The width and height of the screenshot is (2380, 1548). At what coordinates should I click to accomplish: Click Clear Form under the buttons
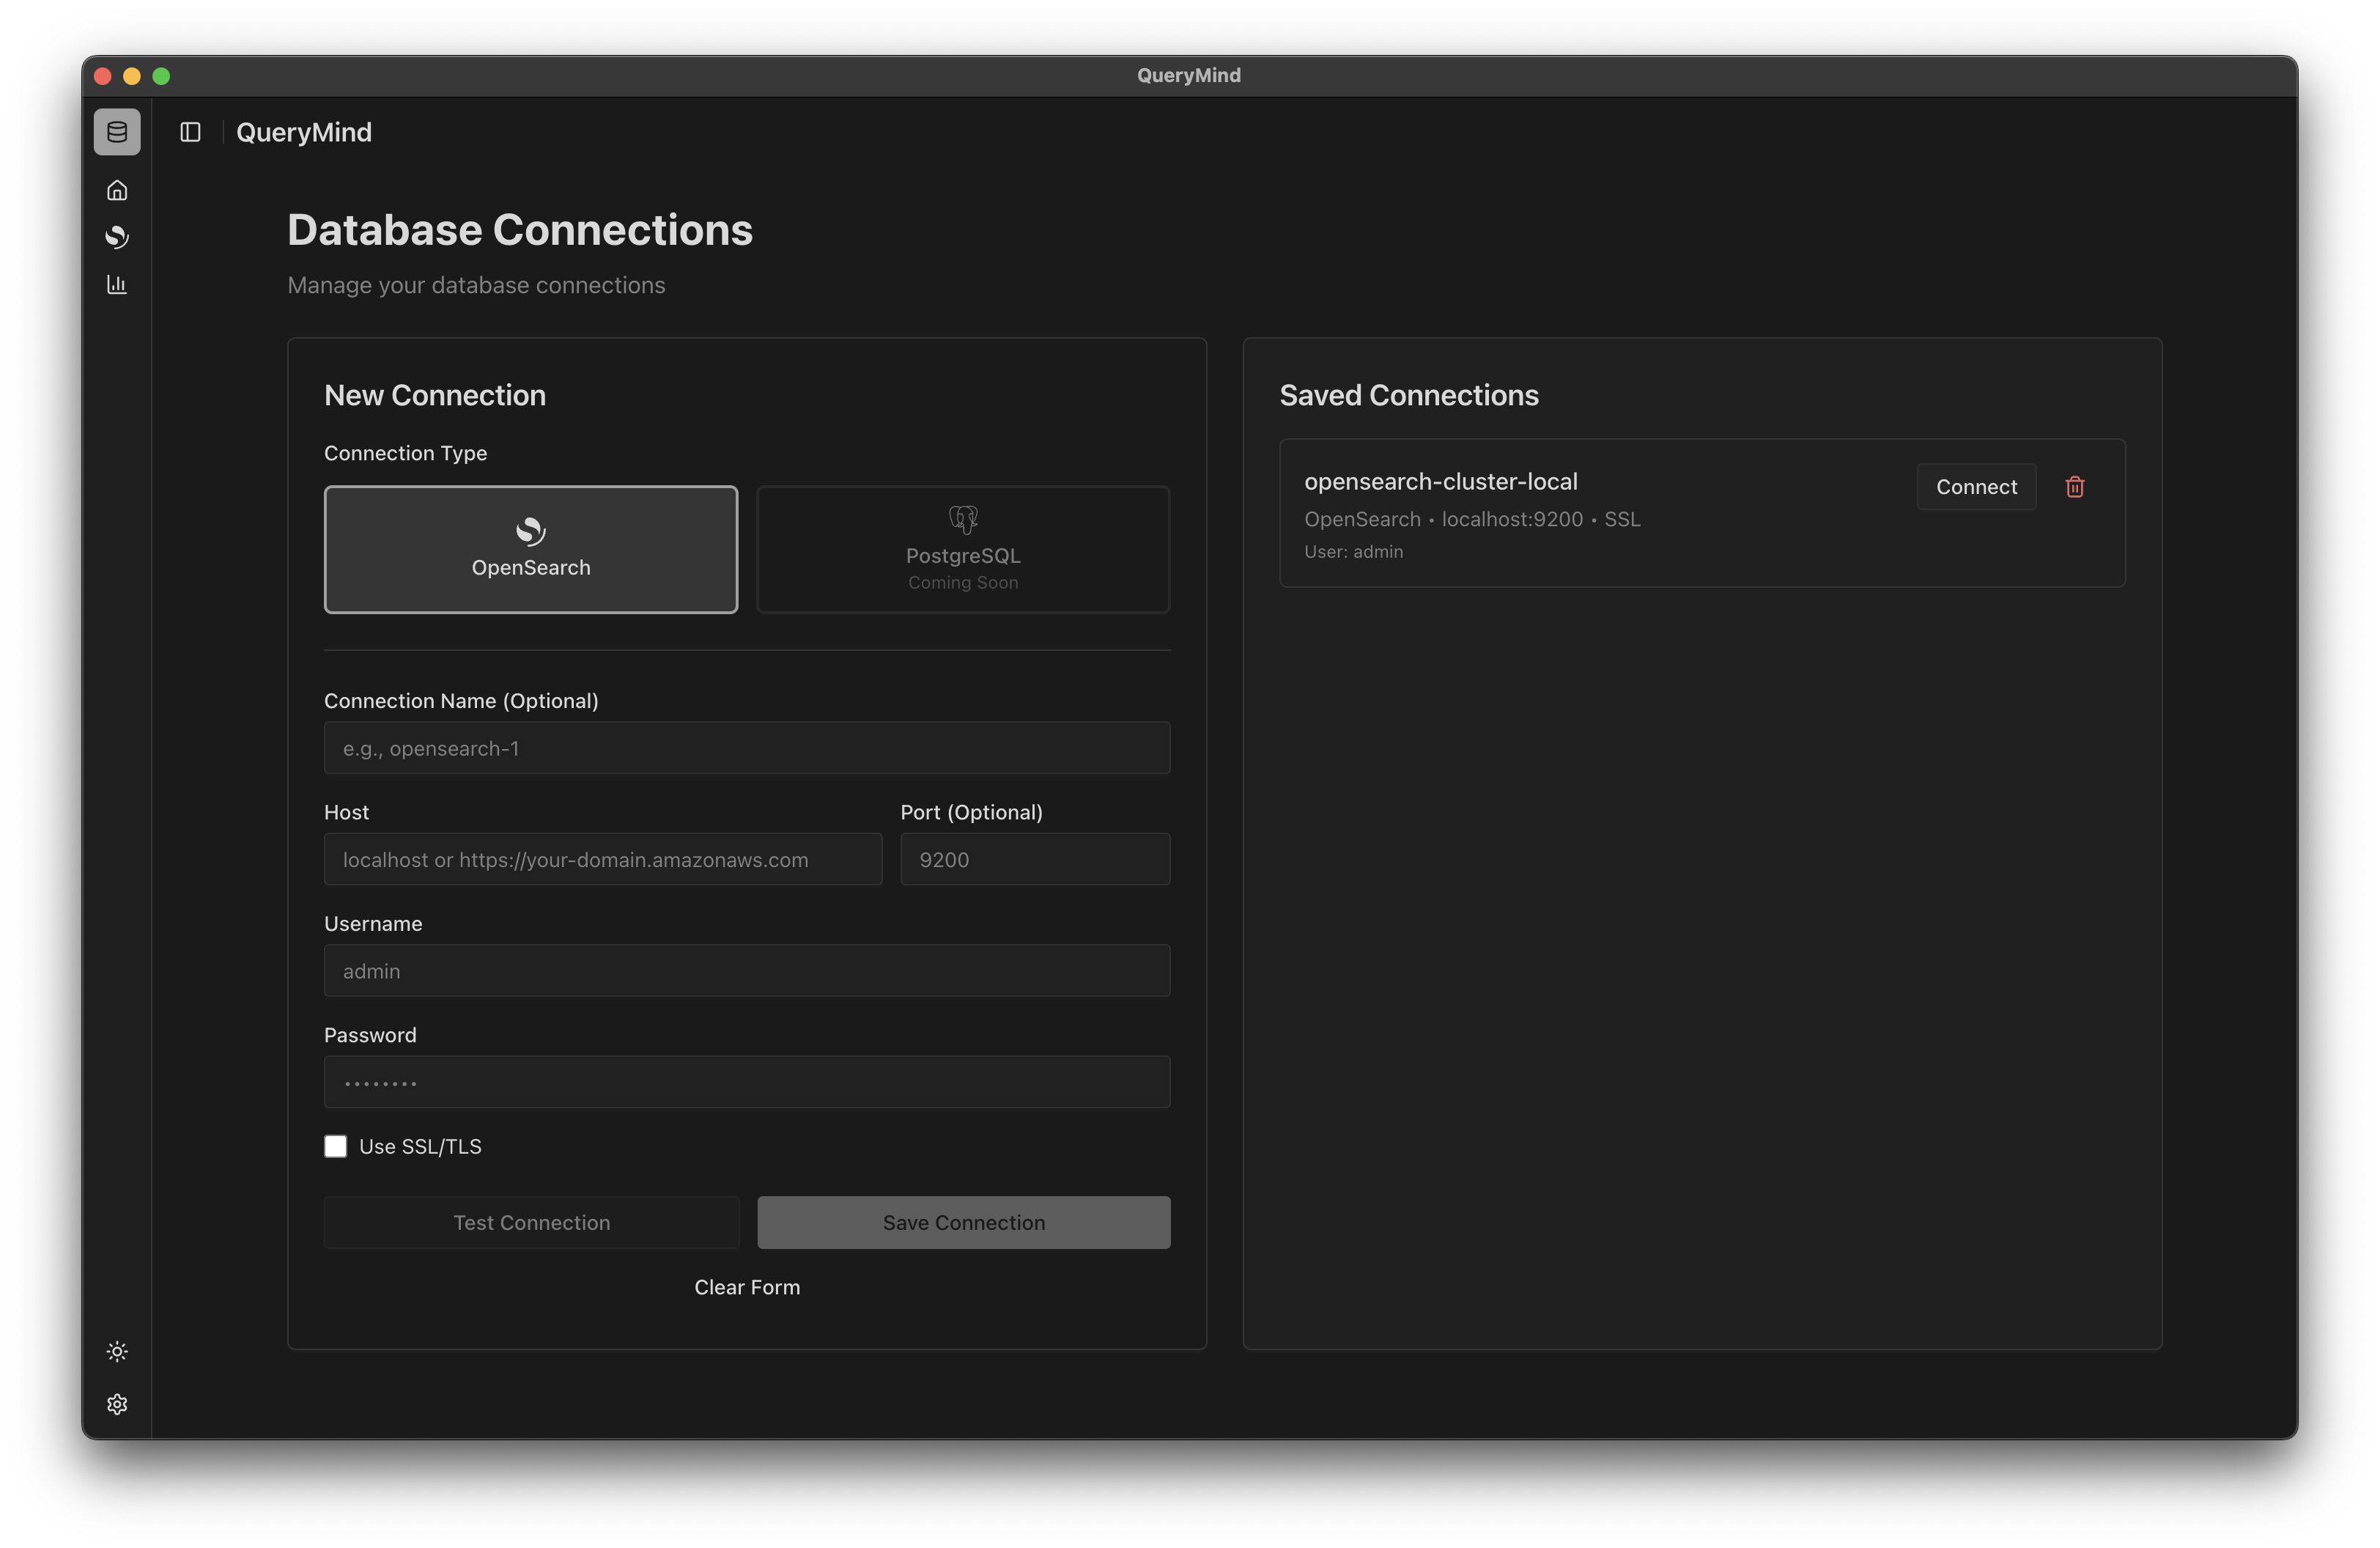click(x=746, y=1287)
